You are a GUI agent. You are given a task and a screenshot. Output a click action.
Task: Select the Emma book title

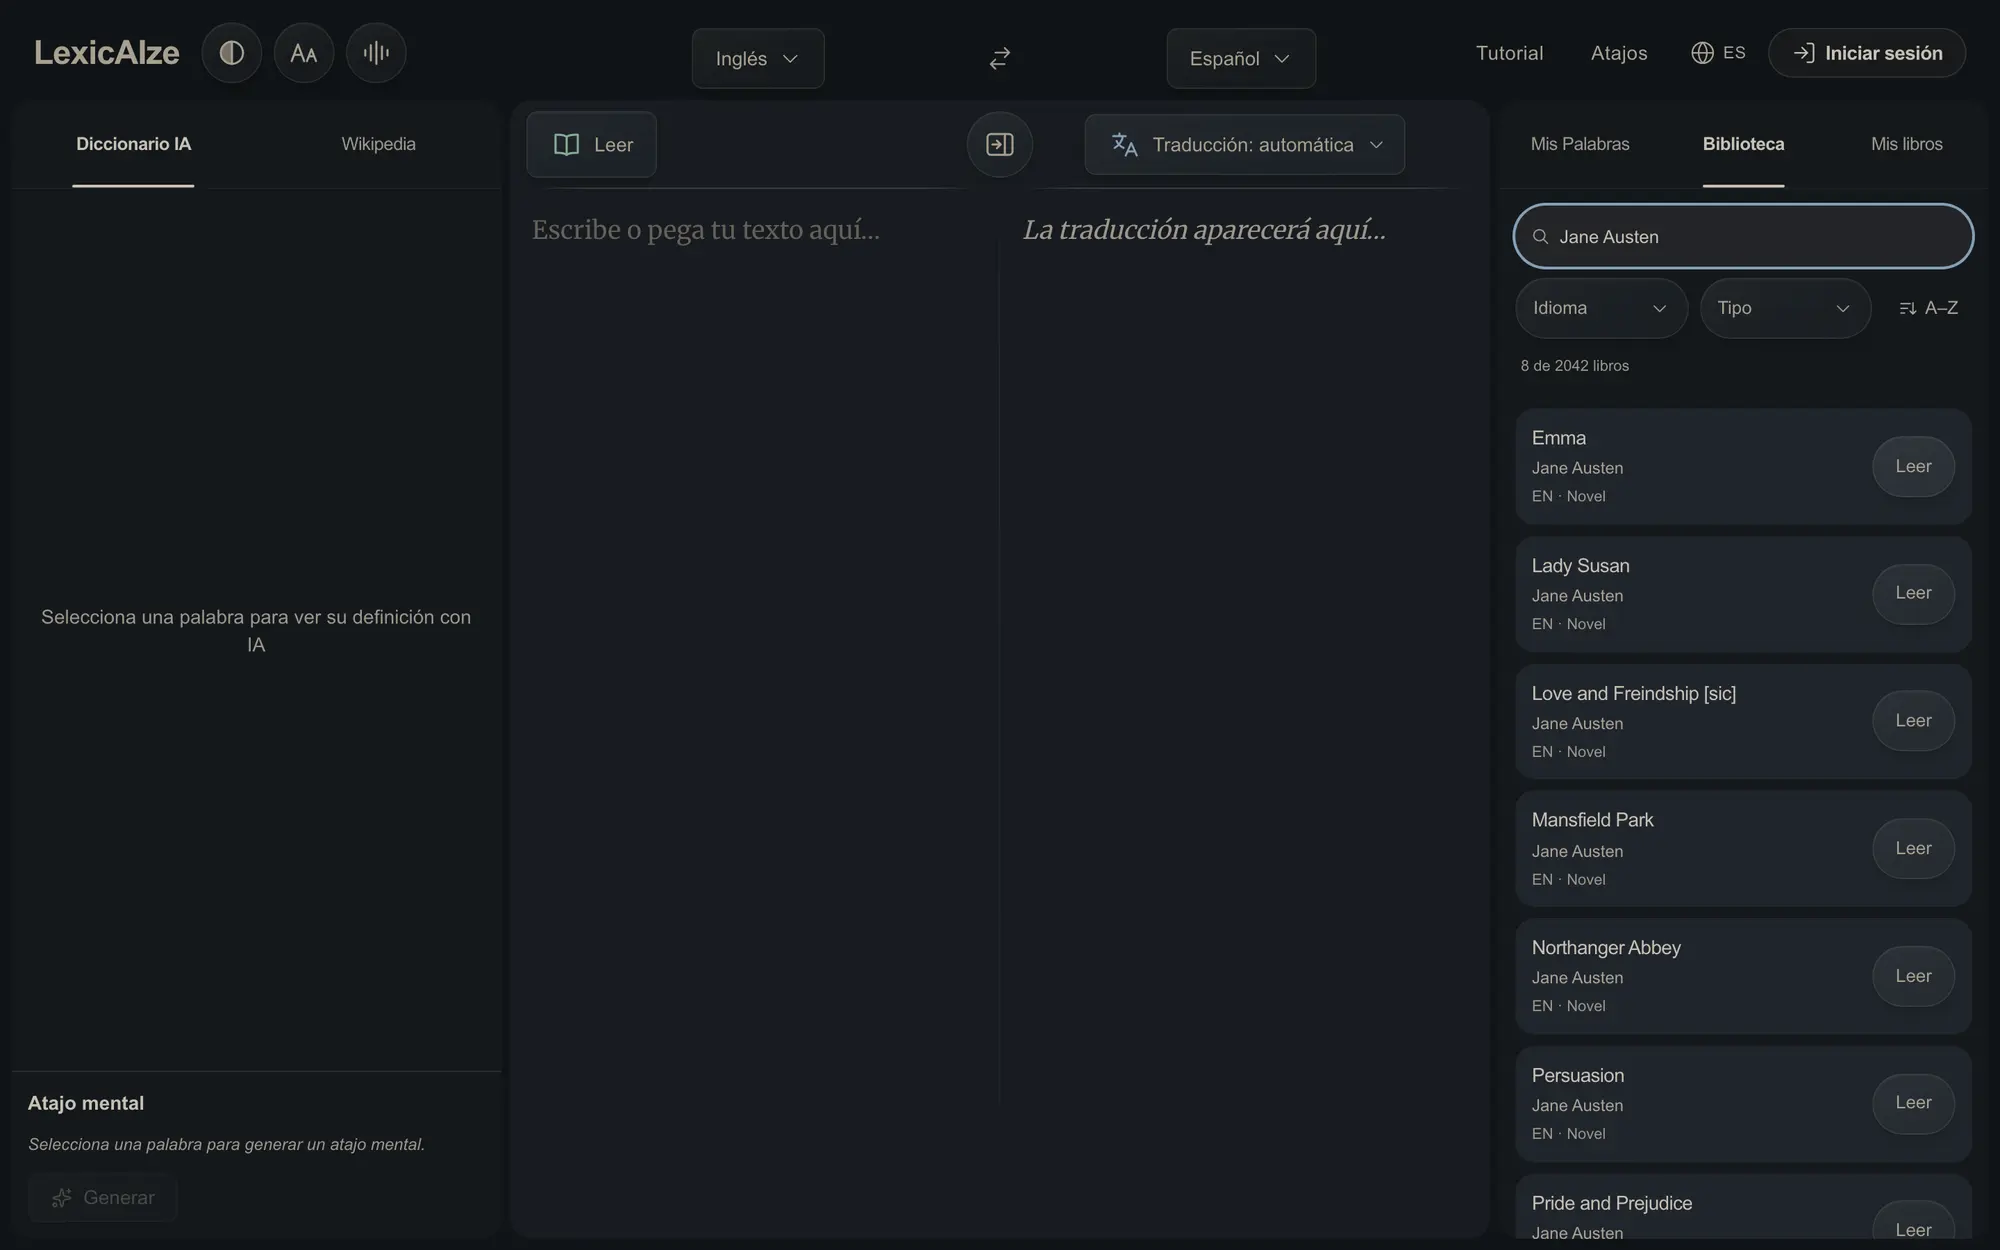point(1558,438)
